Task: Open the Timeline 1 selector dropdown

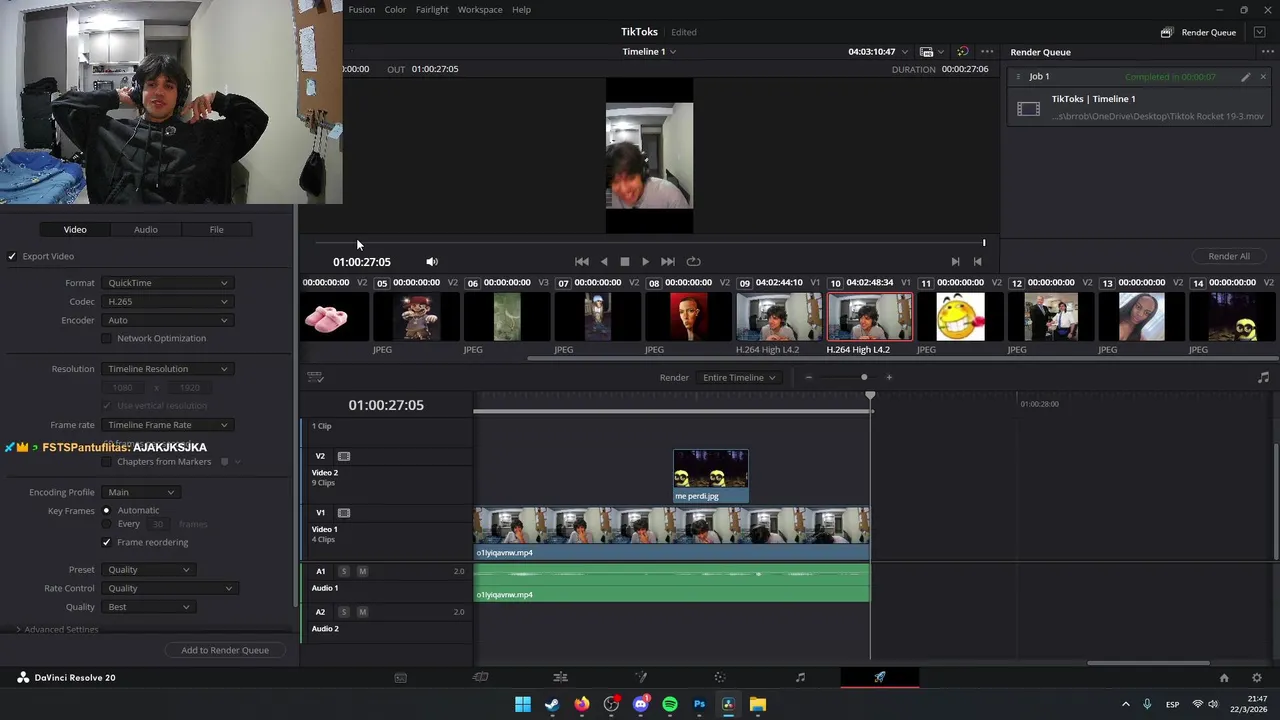Action: pyautogui.click(x=649, y=51)
